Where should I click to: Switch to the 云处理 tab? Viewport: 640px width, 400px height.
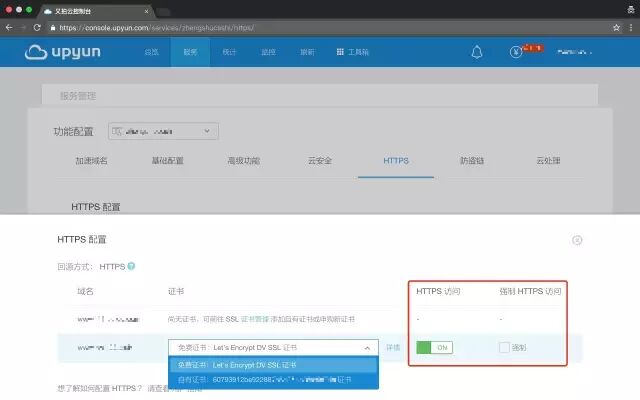pyautogui.click(x=548, y=161)
